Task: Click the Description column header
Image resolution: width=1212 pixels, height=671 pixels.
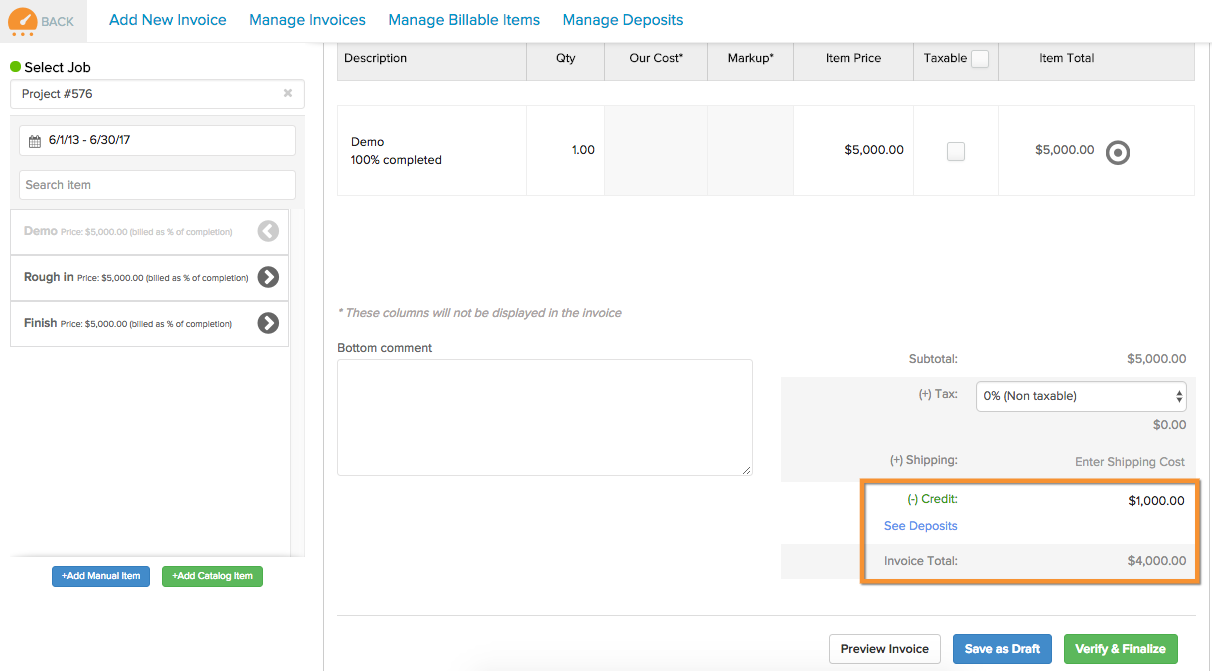Action: 432,59
